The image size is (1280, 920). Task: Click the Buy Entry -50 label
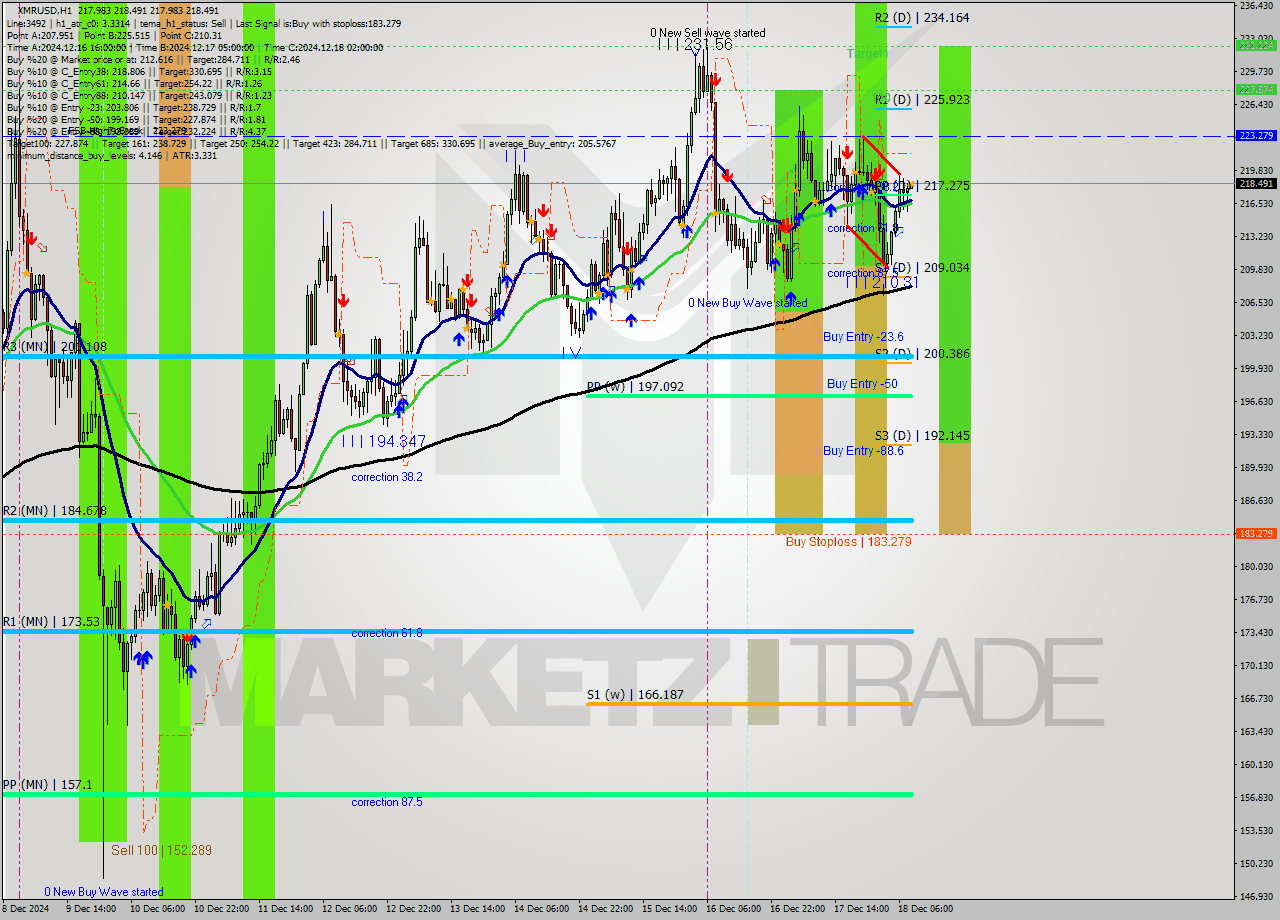pos(861,384)
